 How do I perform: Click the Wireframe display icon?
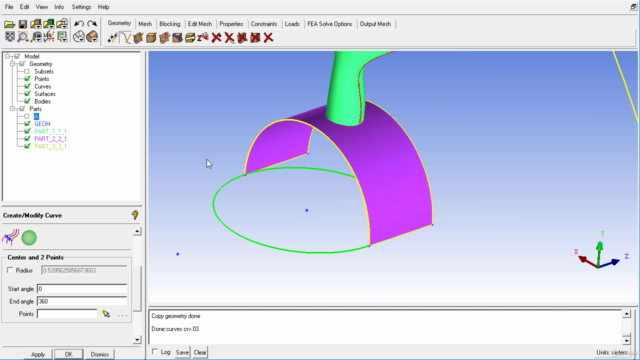pos(79,37)
